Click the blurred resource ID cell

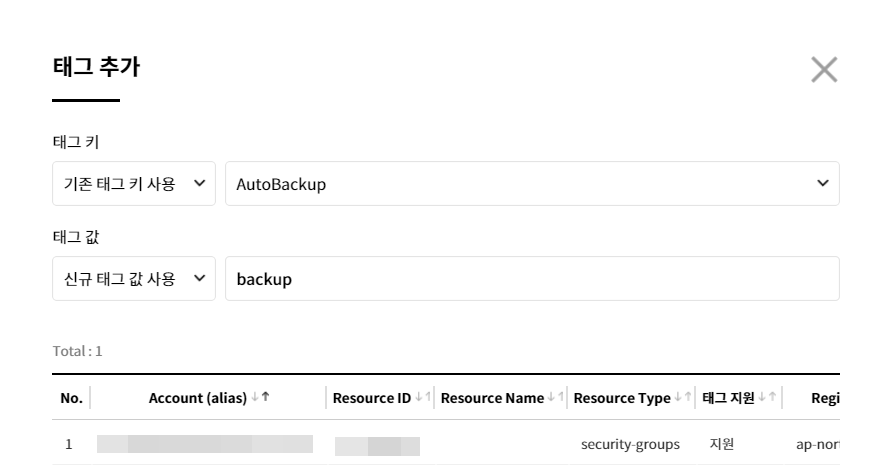(x=377, y=444)
